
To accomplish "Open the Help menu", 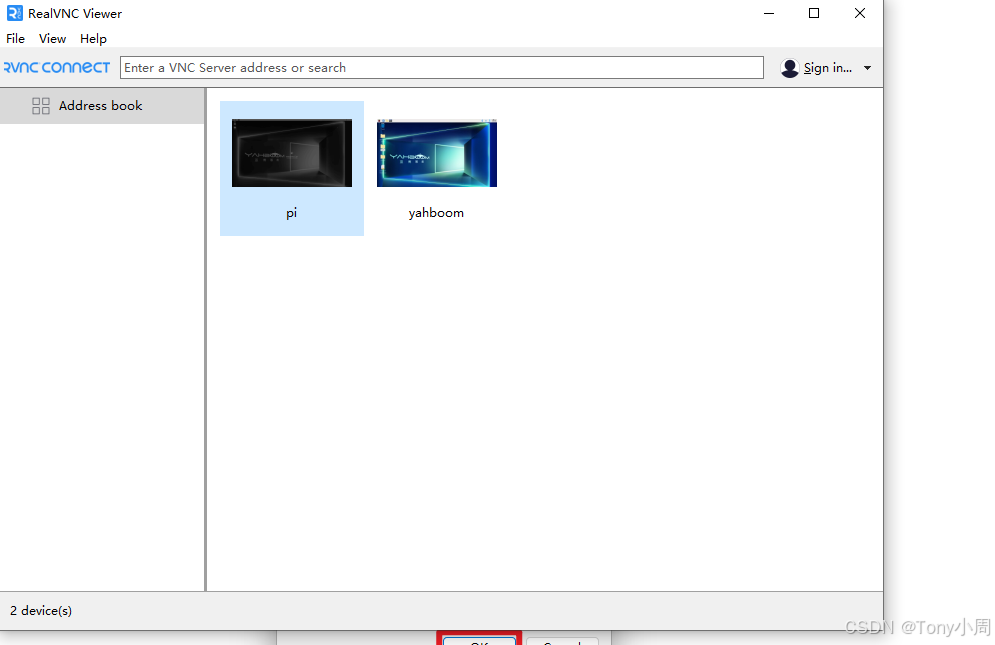I will 93,39.
